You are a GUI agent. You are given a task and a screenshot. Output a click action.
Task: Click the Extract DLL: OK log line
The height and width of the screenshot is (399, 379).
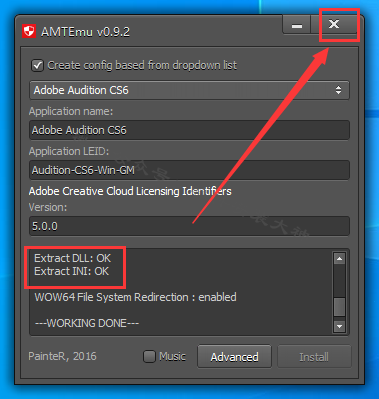point(73,258)
